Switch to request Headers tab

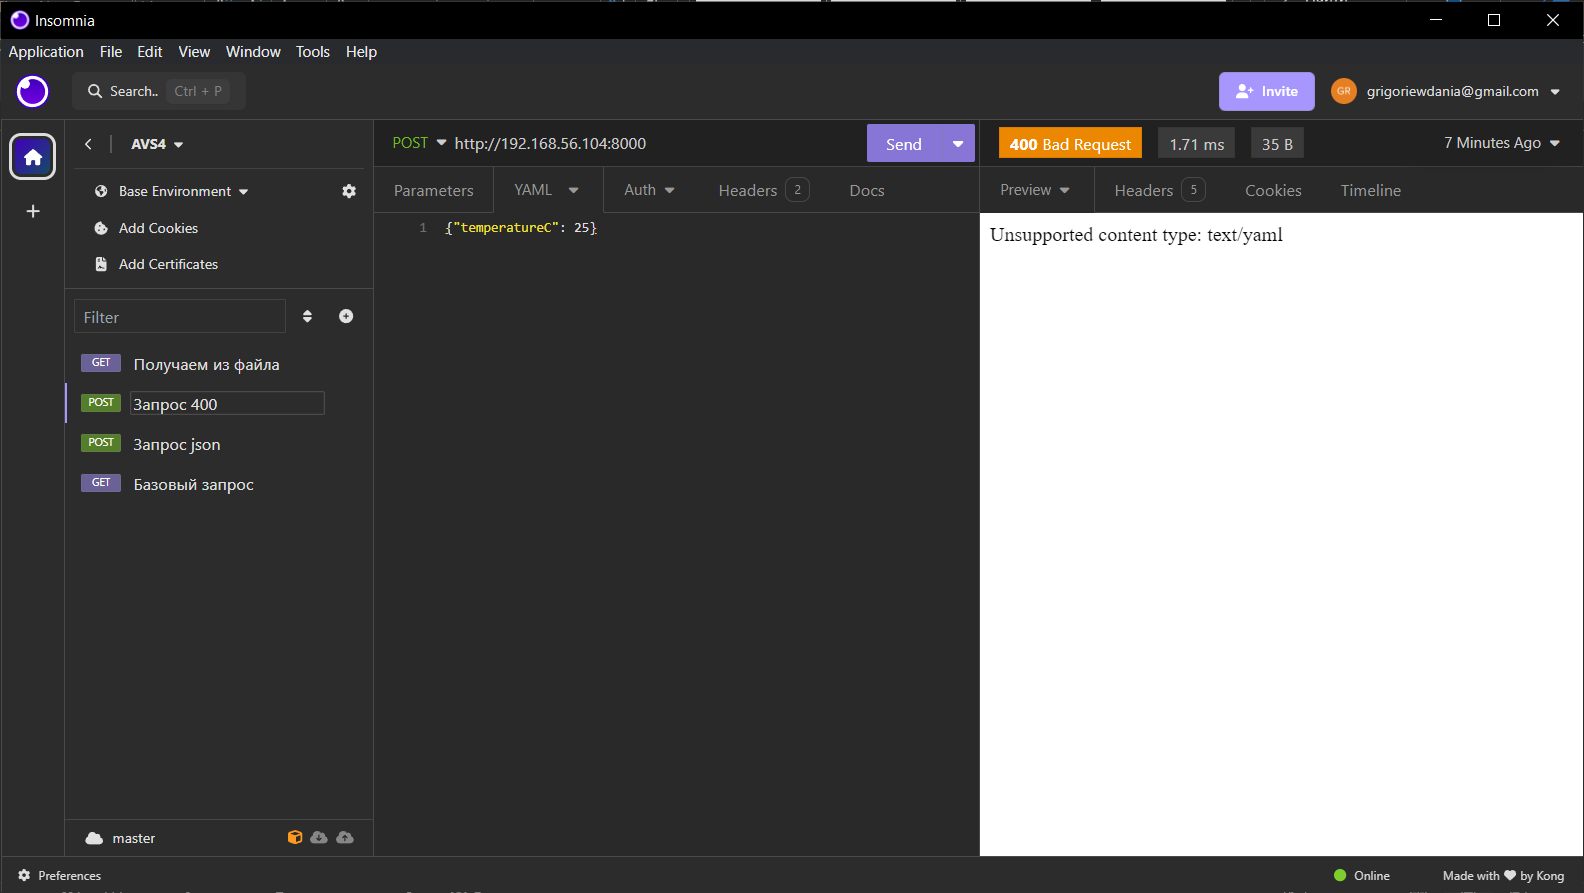764,190
